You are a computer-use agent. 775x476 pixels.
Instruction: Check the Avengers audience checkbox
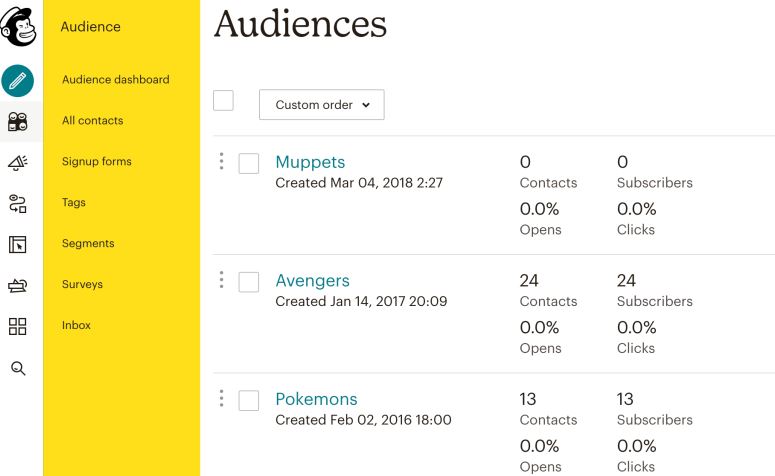pyautogui.click(x=249, y=282)
